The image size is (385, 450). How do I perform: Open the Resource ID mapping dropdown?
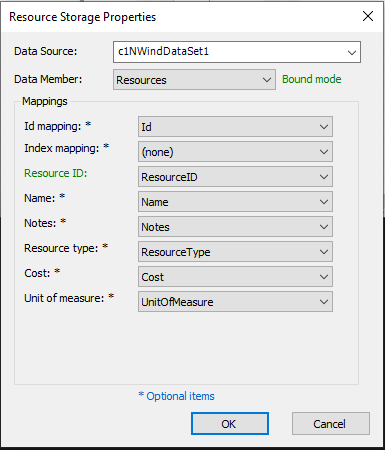(235, 177)
